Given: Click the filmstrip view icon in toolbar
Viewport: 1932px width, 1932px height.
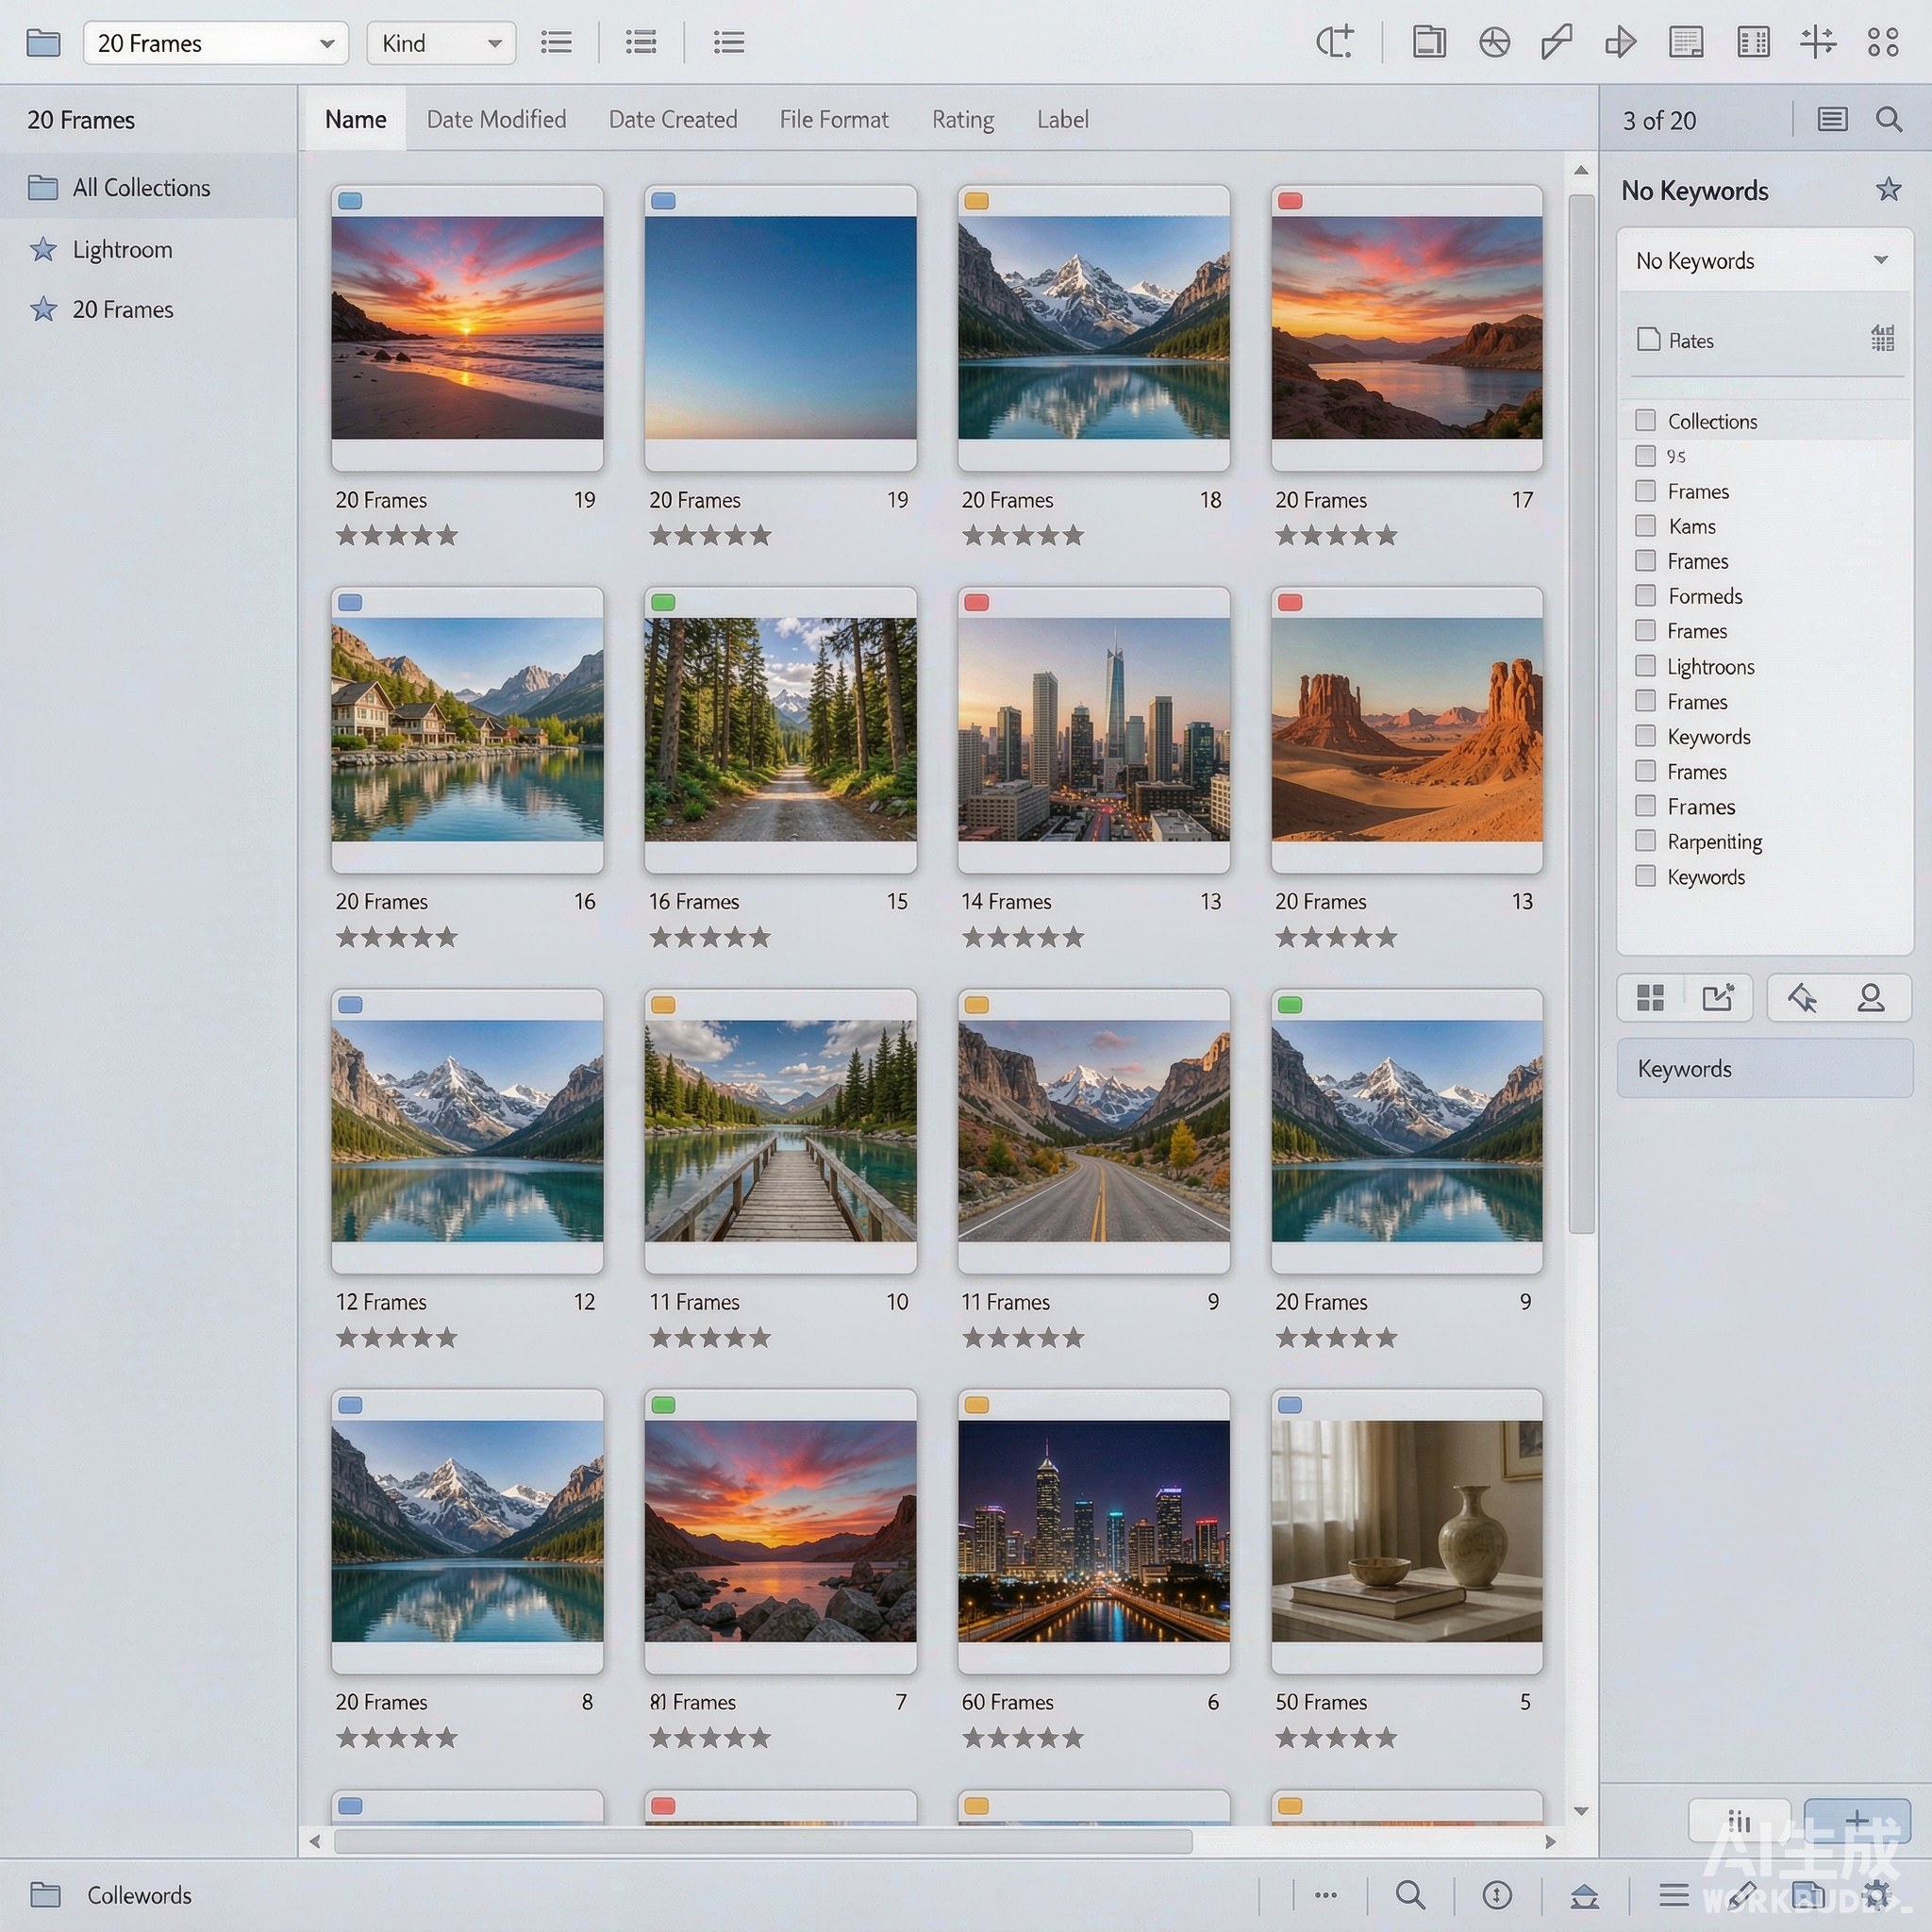Looking at the screenshot, I should 1753,42.
